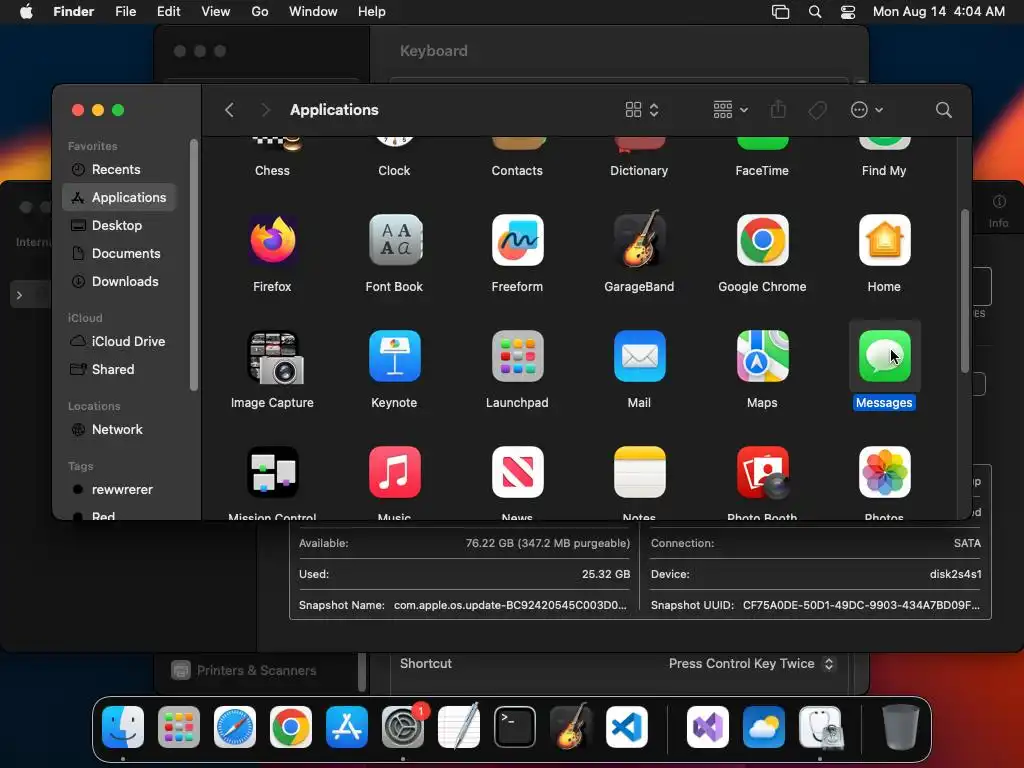Open the Window menu
The image size is (1024, 768).
313,12
